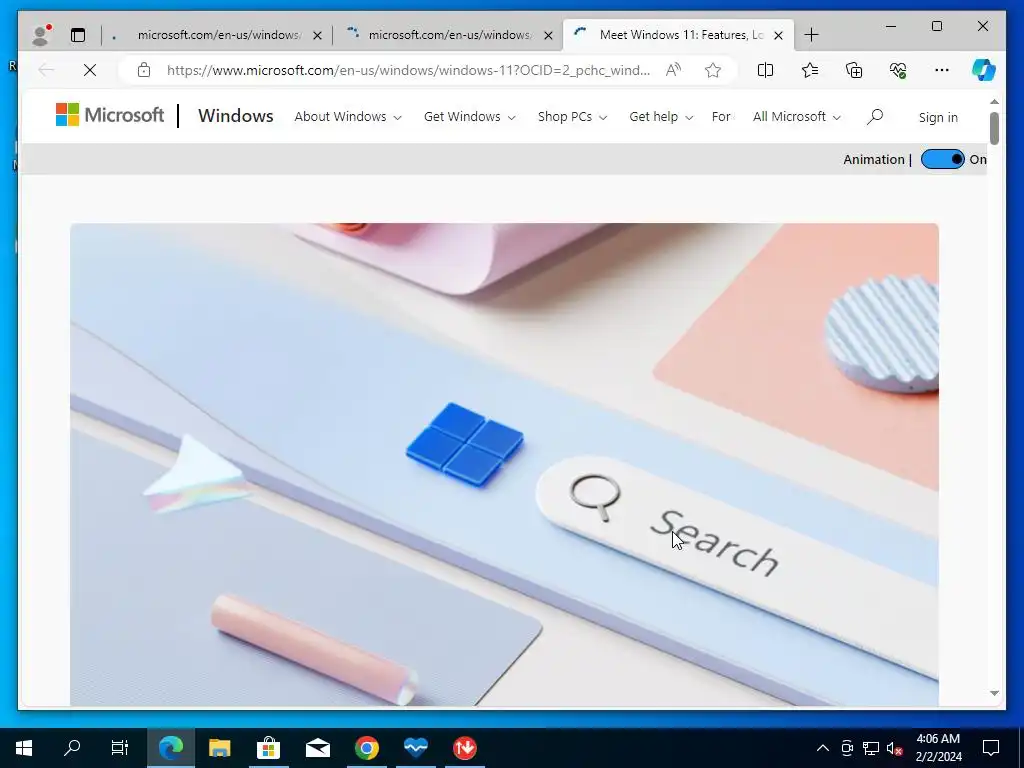Open Settings and more ellipsis menu
Image resolution: width=1024 pixels, height=768 pixels.
(x=942, y=70)
